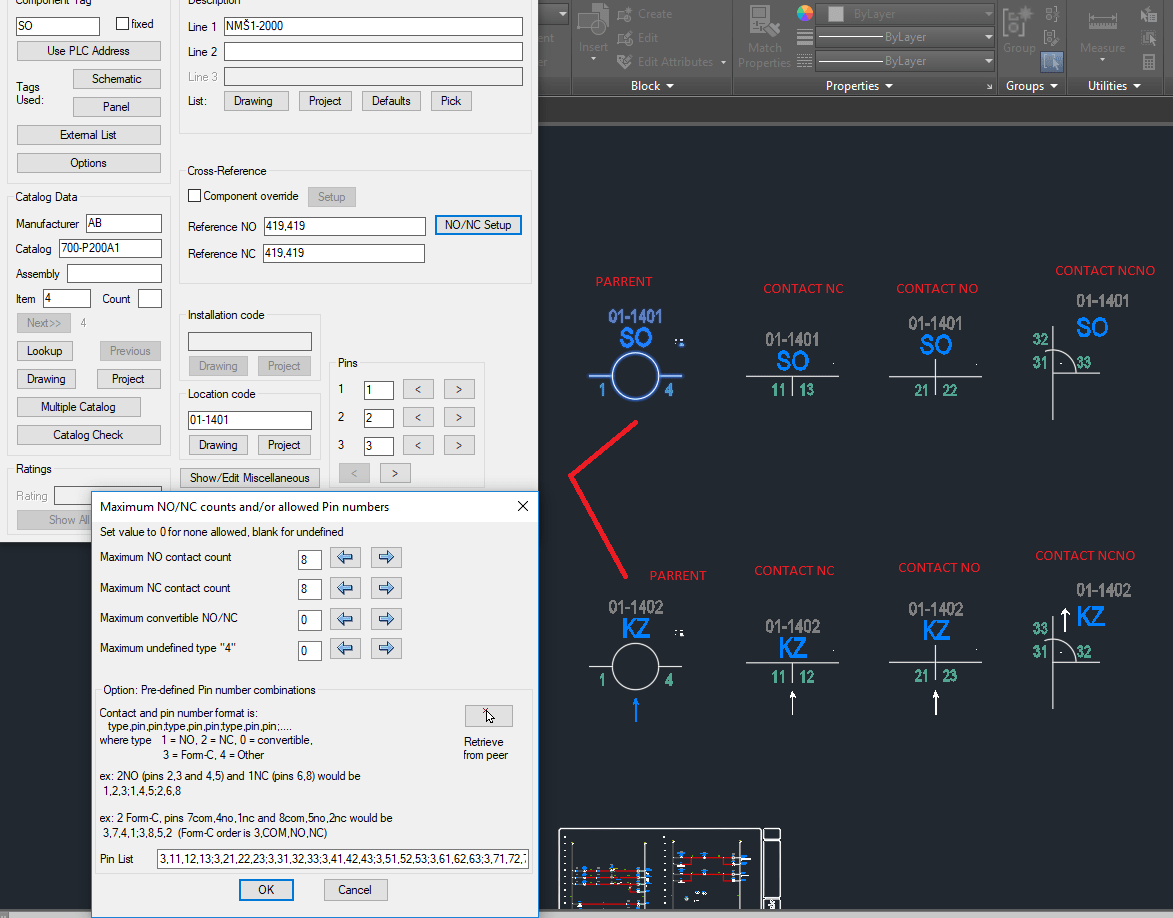Click the Group icon in Groups panel
The image size is (1173, 918).
coord(1018,21)
